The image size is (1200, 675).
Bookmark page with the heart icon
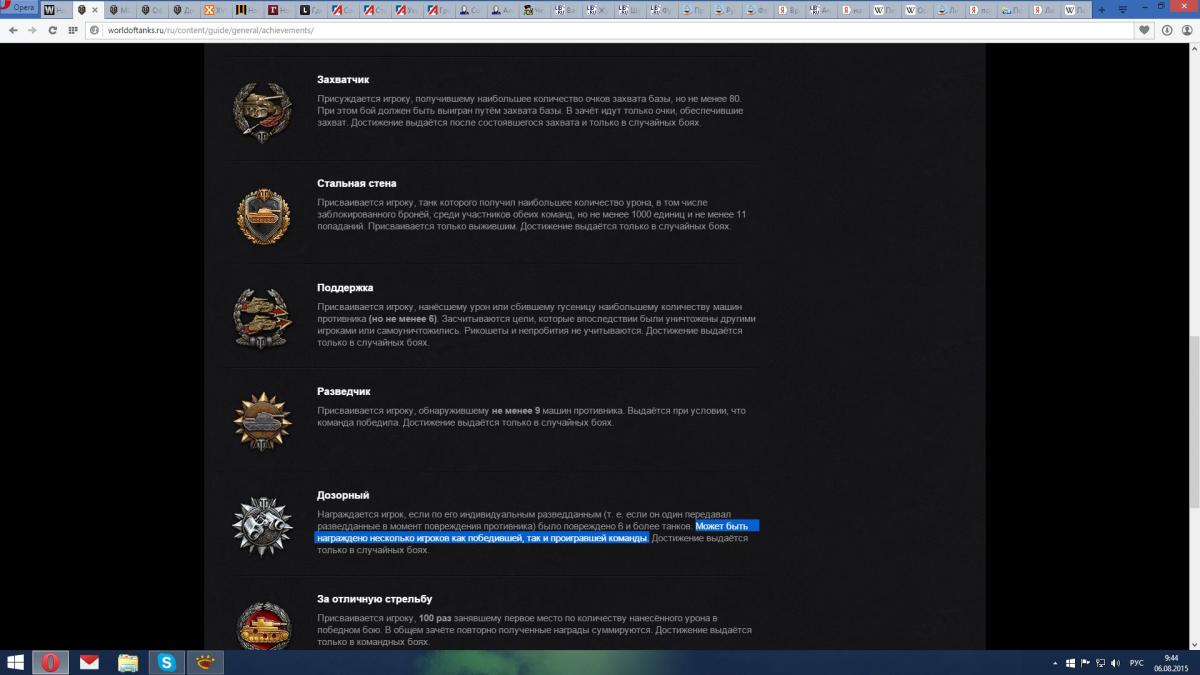[x=1144, y=30]
